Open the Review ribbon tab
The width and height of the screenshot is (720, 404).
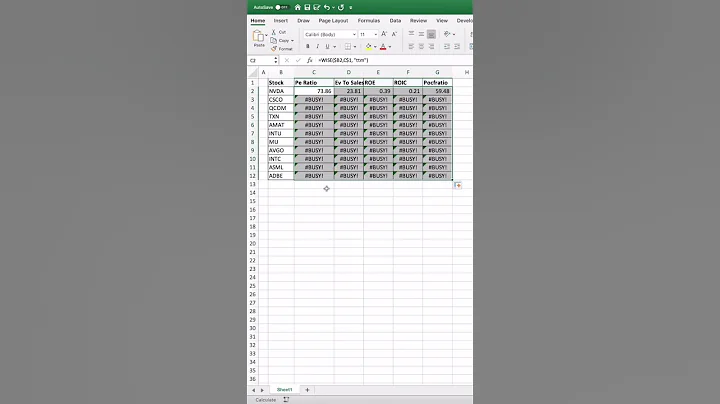point(418,21)
